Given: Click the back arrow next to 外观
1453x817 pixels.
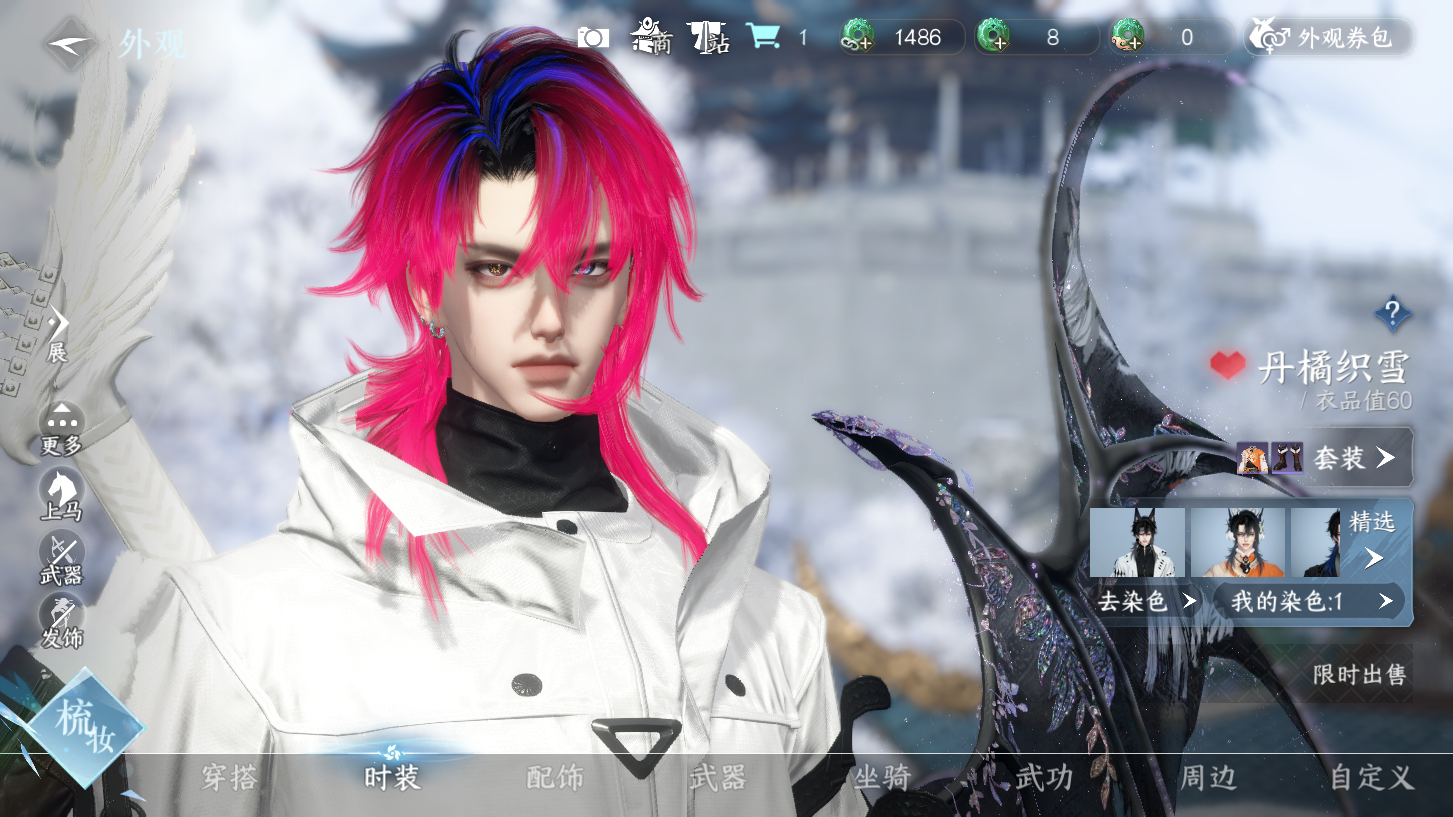Looking at the screenshot, I should [x=70, y=43].
